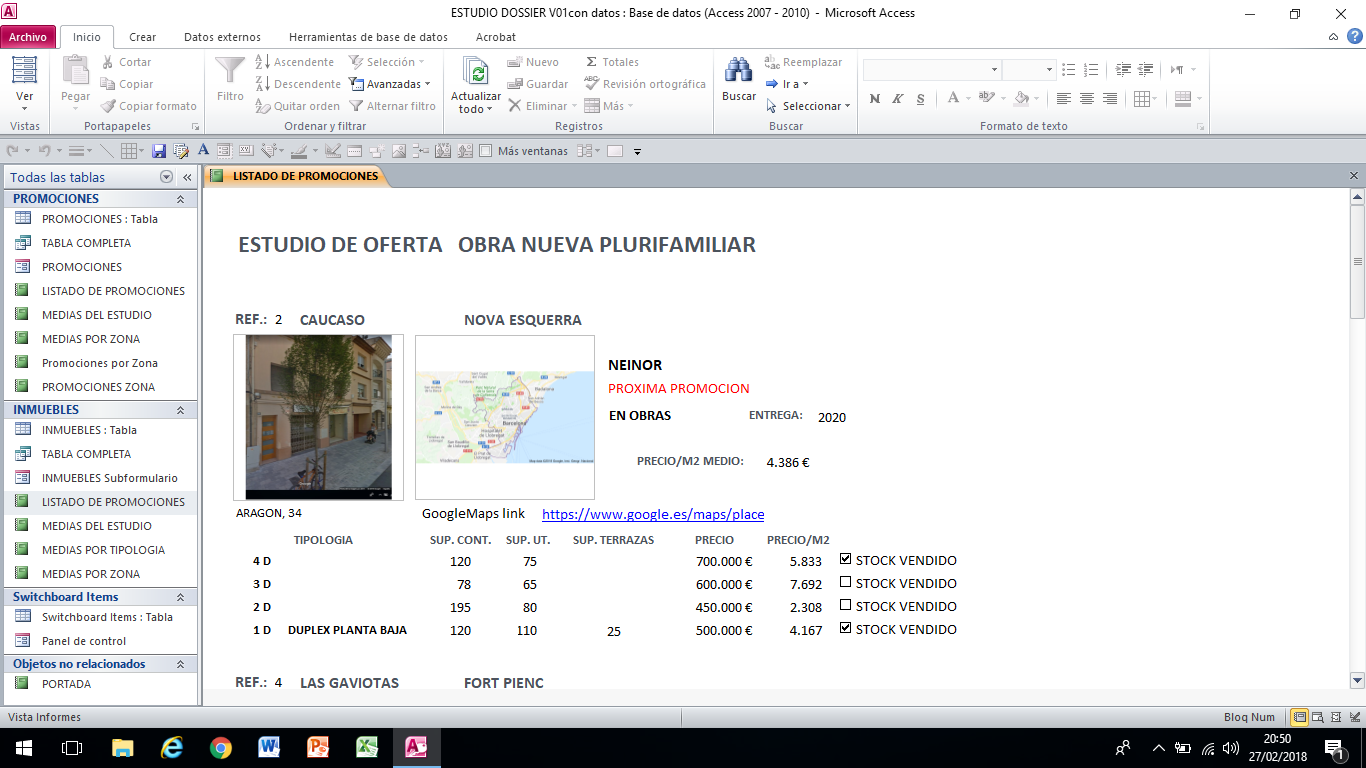Click the Pegar clipboard icon
Viewport: 1366px width, 768px height.
tap(76, 71)
